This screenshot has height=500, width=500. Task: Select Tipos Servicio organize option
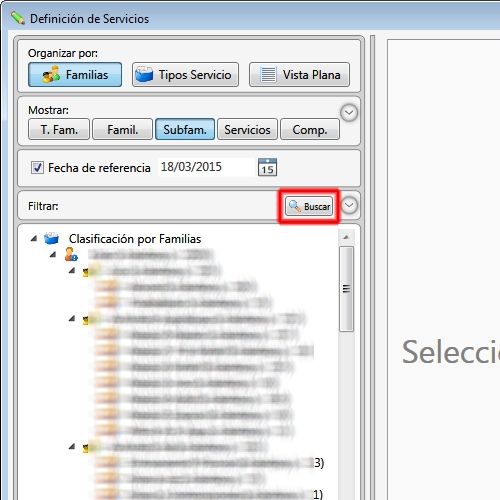tap(185, 75)
